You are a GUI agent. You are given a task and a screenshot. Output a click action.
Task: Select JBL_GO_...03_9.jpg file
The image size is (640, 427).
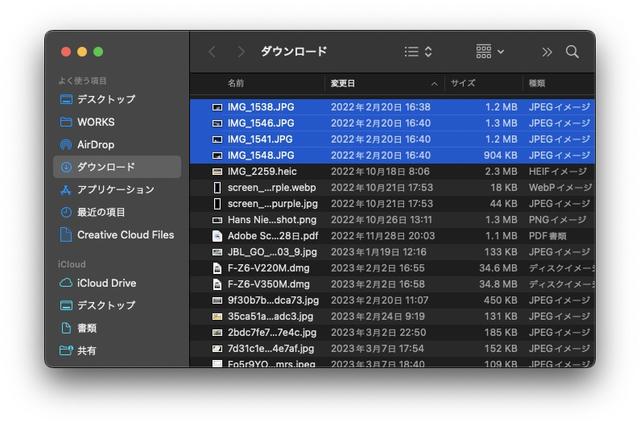pyautogui.click(x=392, y=252)
